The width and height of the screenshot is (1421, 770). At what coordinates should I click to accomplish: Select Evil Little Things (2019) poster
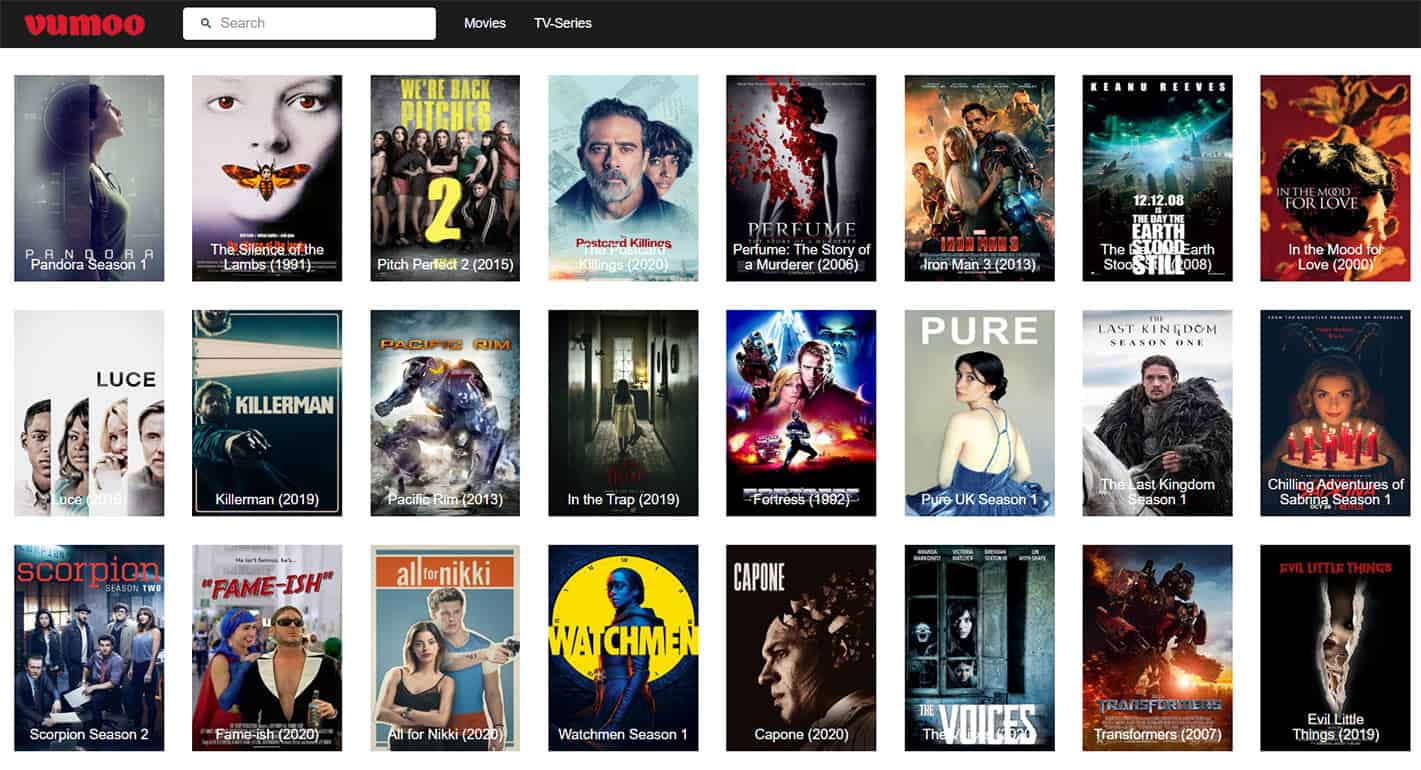point(1335,648)
